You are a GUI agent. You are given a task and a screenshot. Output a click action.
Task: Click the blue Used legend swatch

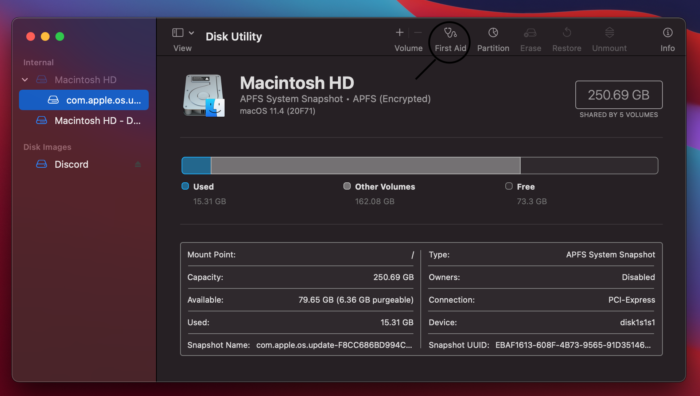185,186
